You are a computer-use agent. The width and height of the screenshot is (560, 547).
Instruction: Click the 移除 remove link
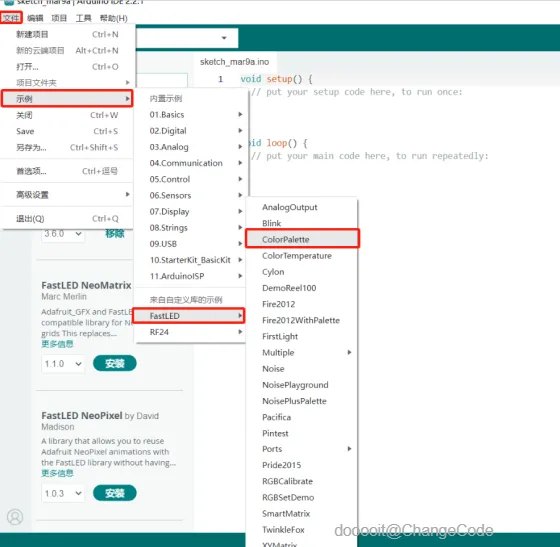point(115,234)
